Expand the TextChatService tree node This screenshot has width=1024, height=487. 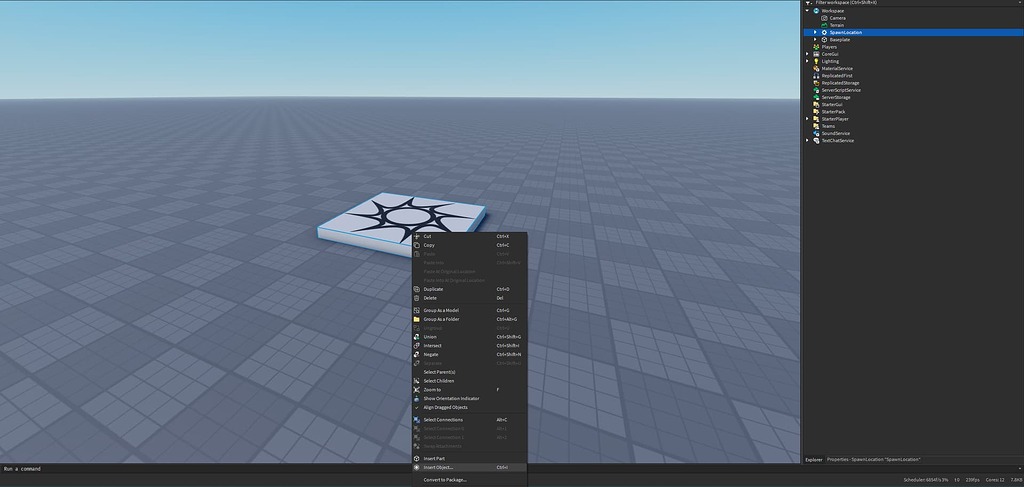coord(807,140)
